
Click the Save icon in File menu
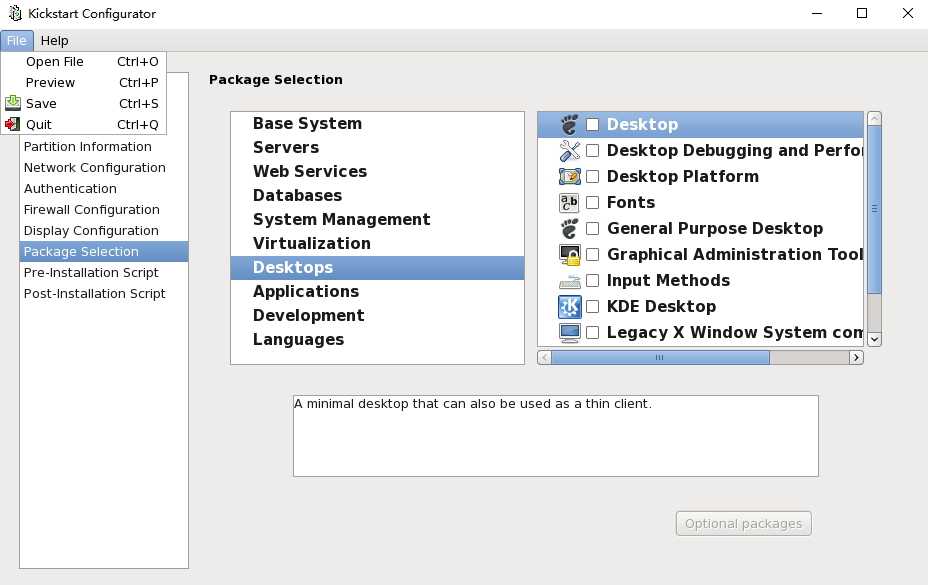pos(12,103)
